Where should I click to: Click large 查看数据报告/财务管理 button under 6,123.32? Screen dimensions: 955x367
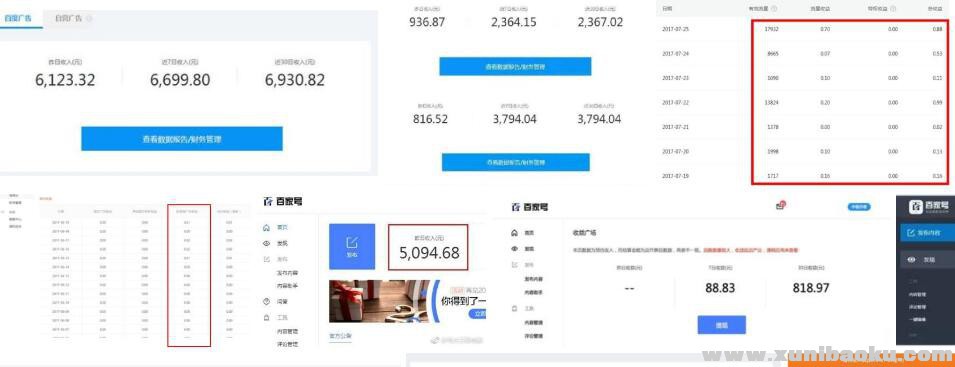tap(182, 139)
